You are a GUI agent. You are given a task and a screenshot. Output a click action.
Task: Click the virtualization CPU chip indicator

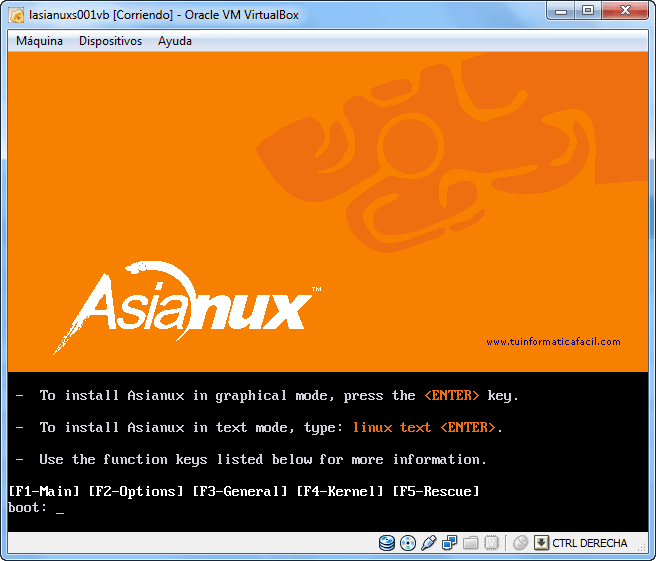491,543
